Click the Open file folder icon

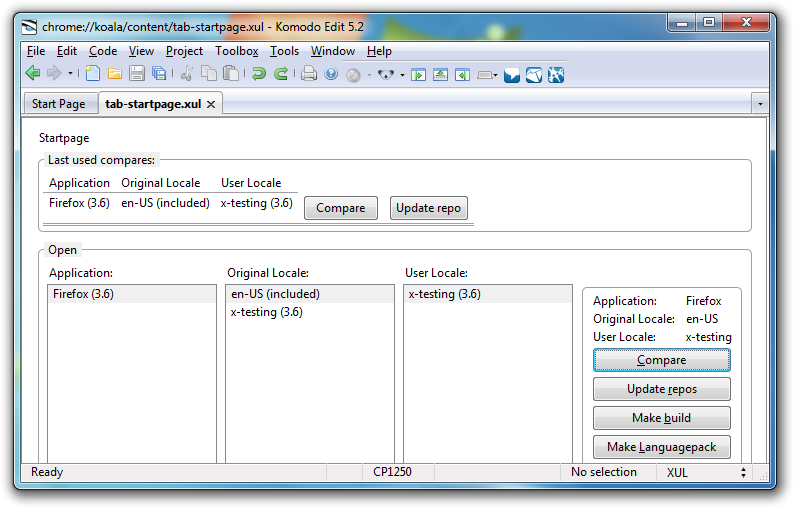click(115, 74)
